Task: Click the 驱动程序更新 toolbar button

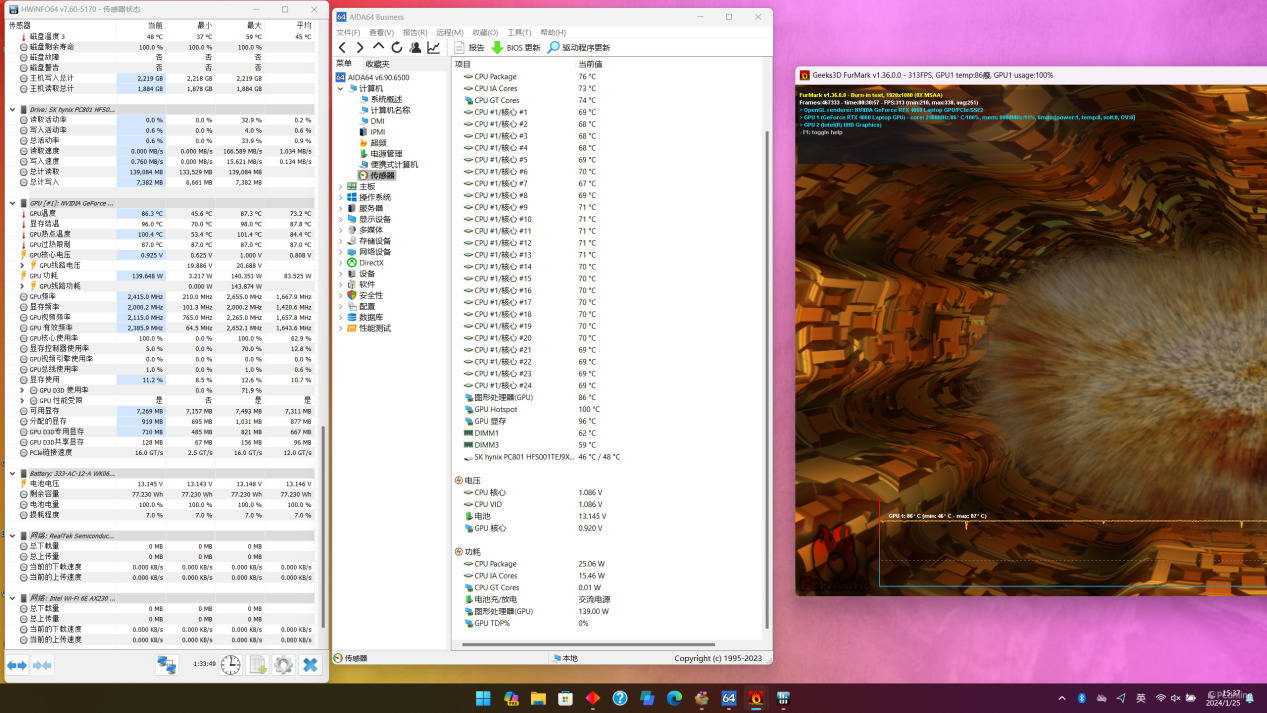Action: point(578,47)
